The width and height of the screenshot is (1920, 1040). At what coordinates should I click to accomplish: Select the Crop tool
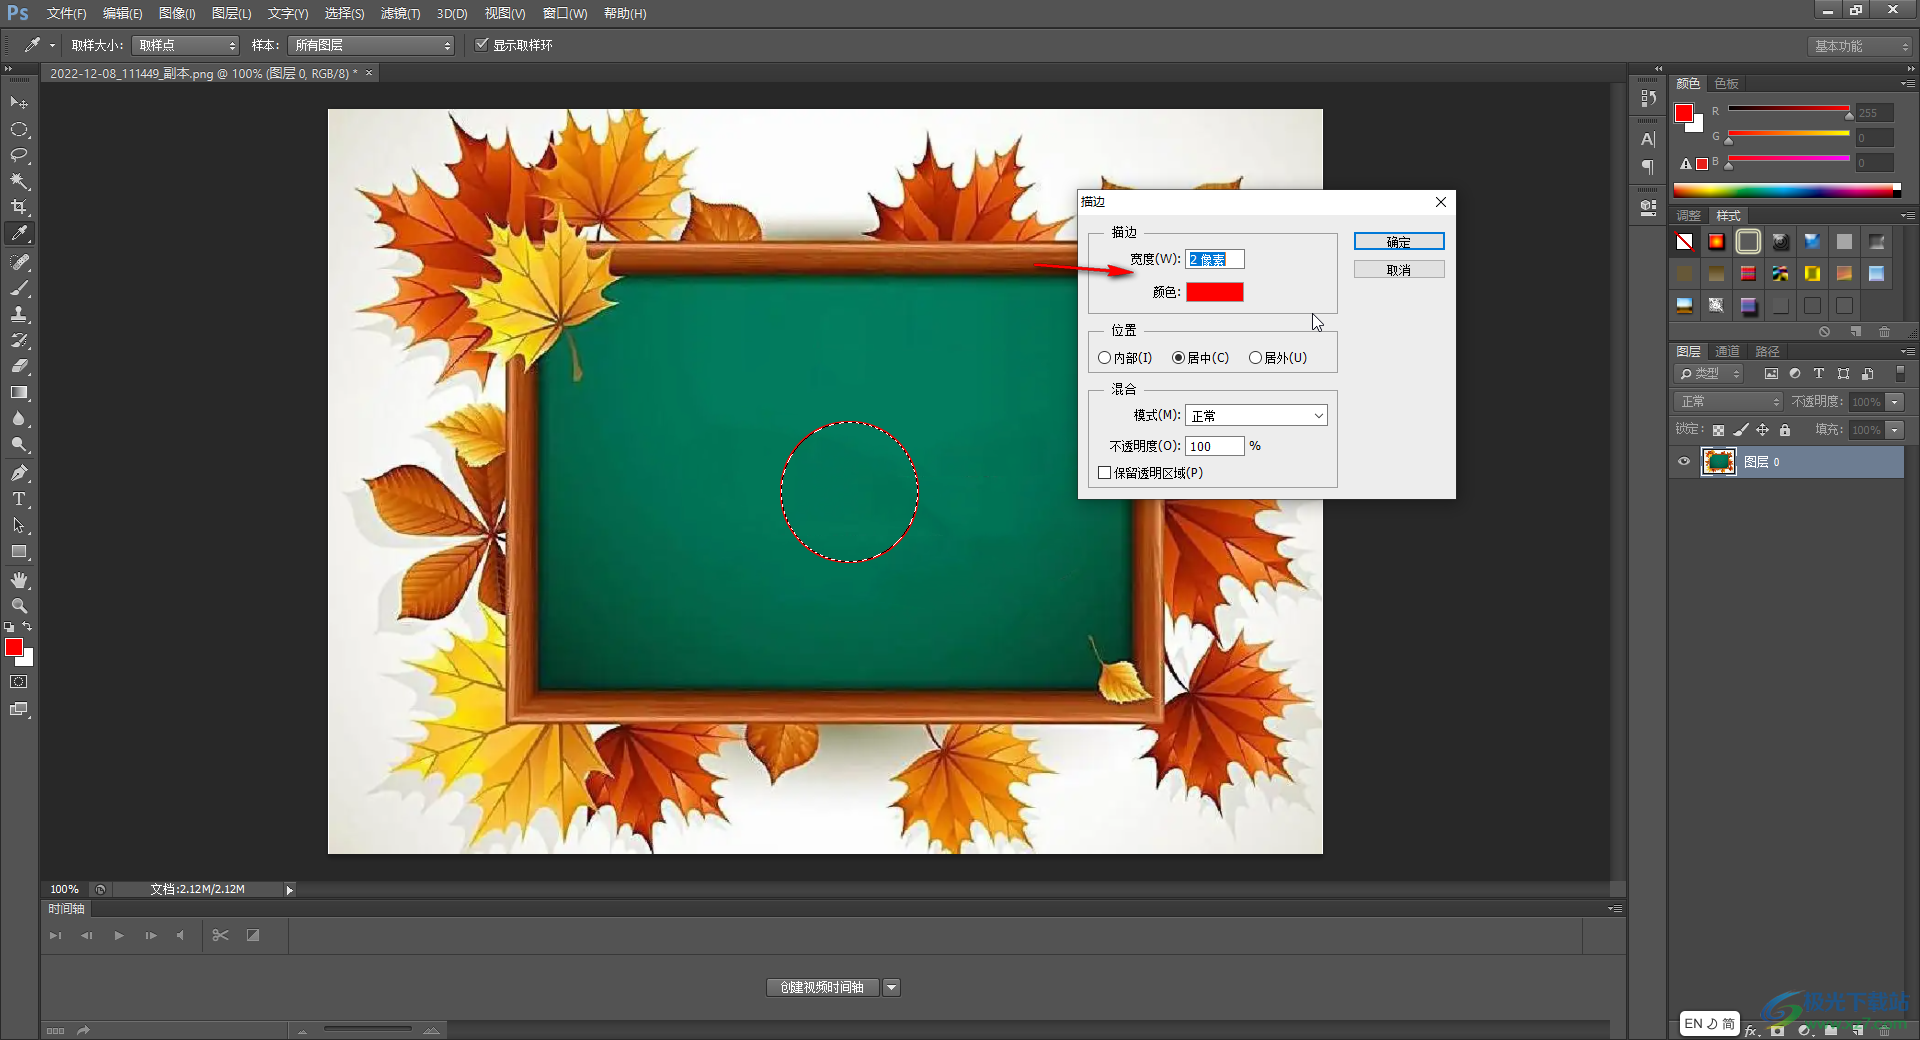coord(19,207)
